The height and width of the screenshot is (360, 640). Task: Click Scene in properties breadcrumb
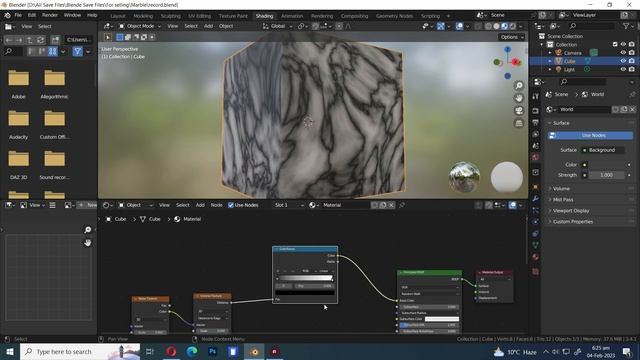click(x=561, y=94)
